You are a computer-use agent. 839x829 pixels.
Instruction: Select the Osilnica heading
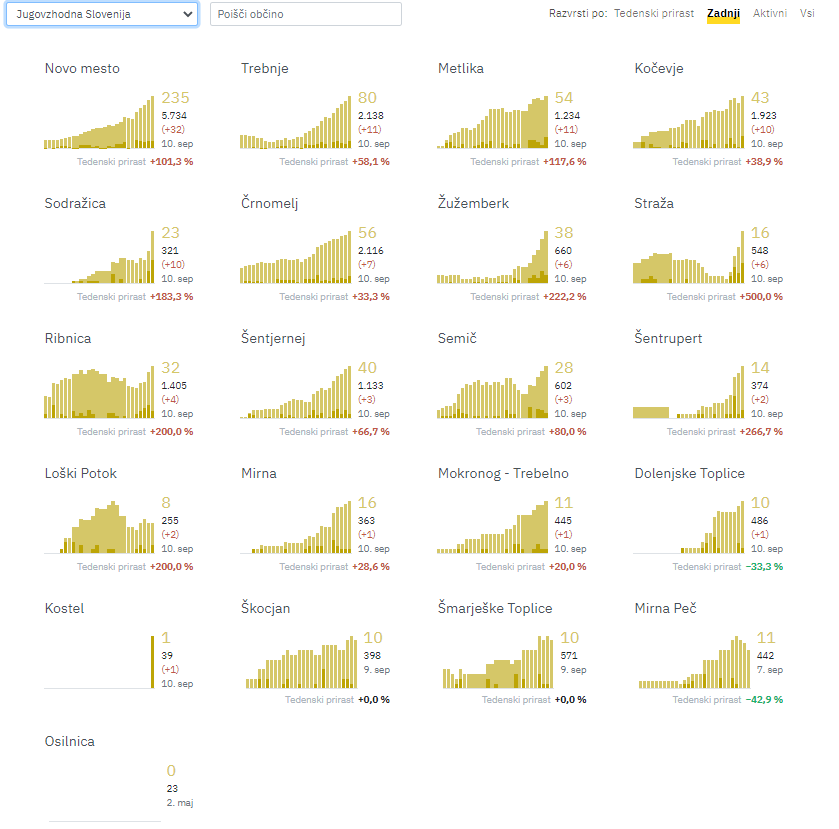coord(70,741)
